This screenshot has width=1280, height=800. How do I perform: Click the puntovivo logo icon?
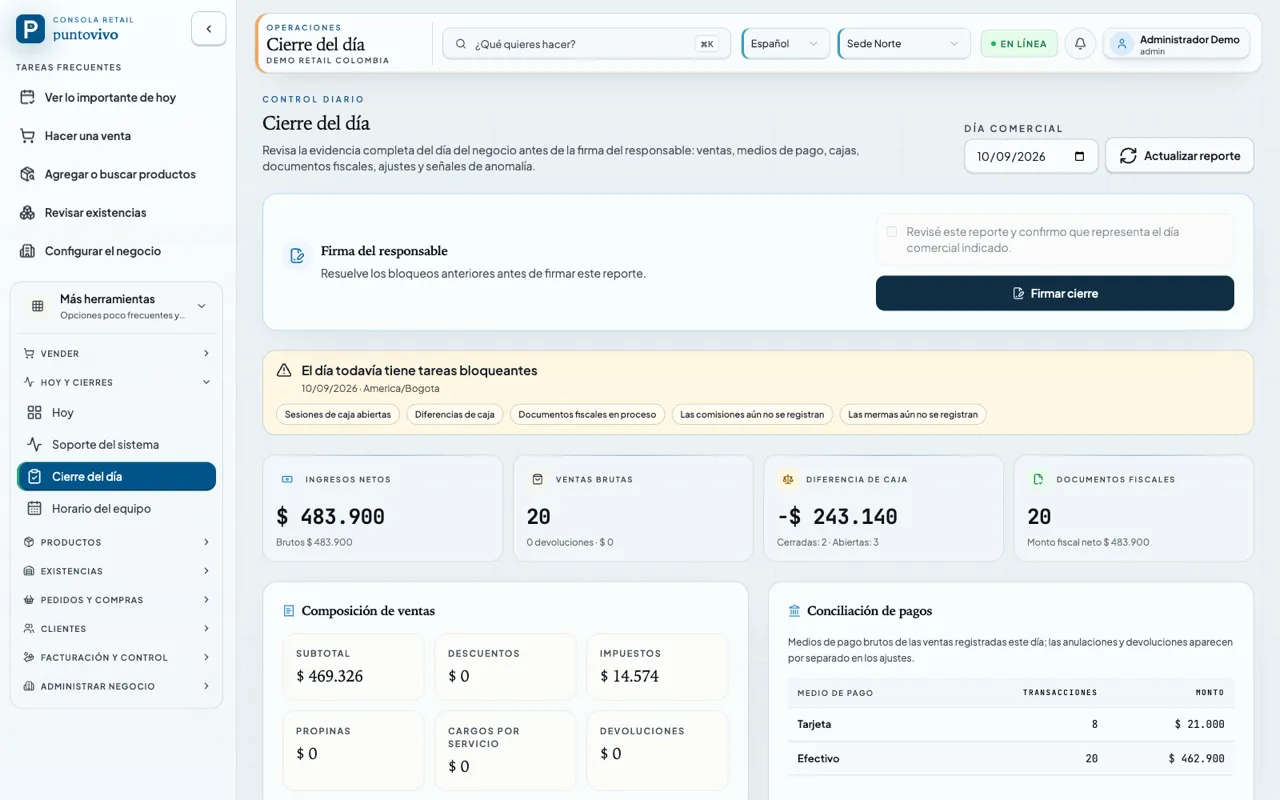click(x=31, y=29)
